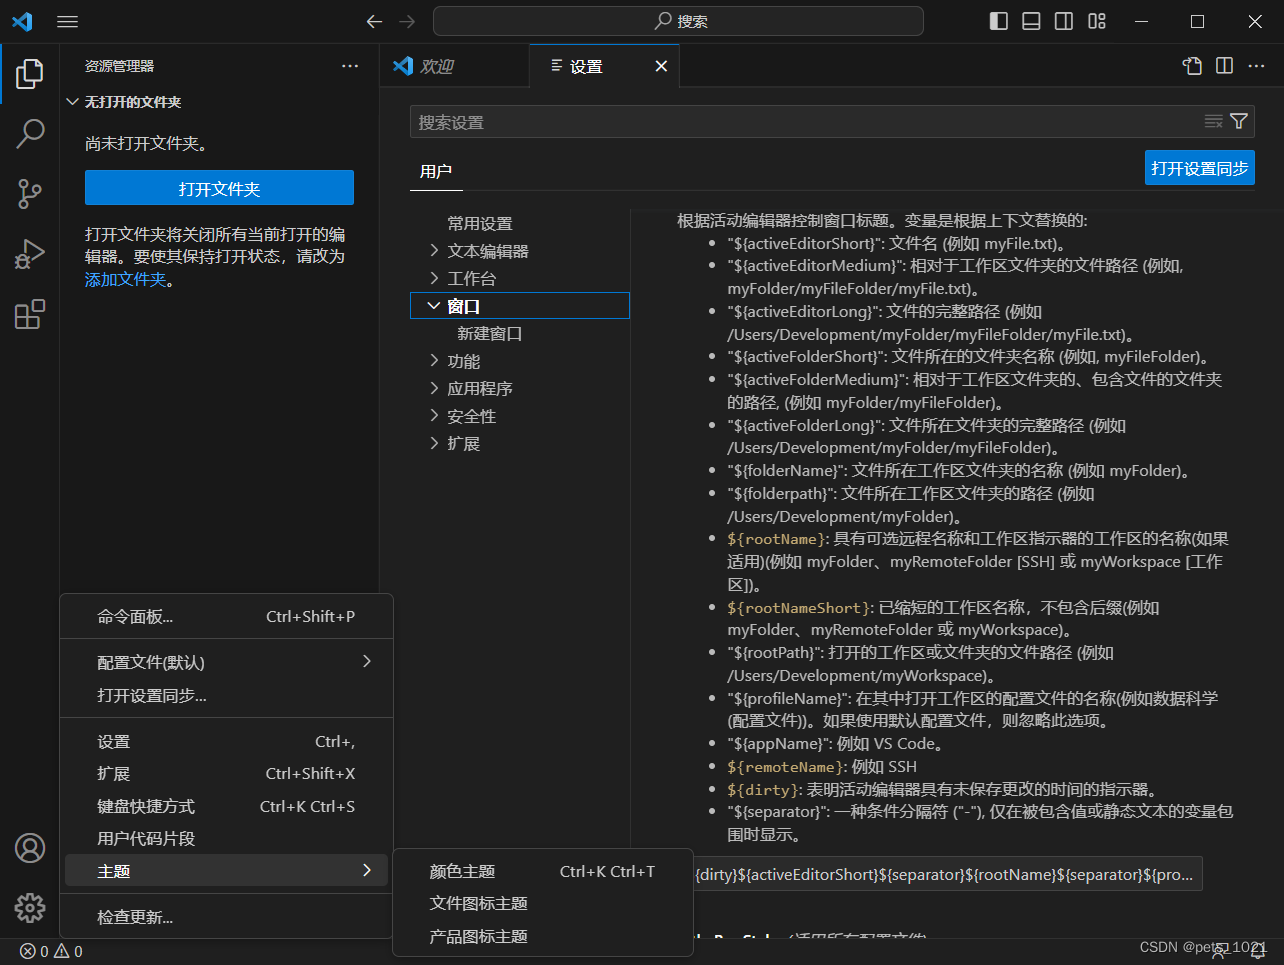Click the Accounts icon above the gear
This screenshot has height=965, width=1284.
tap(29, 847)
